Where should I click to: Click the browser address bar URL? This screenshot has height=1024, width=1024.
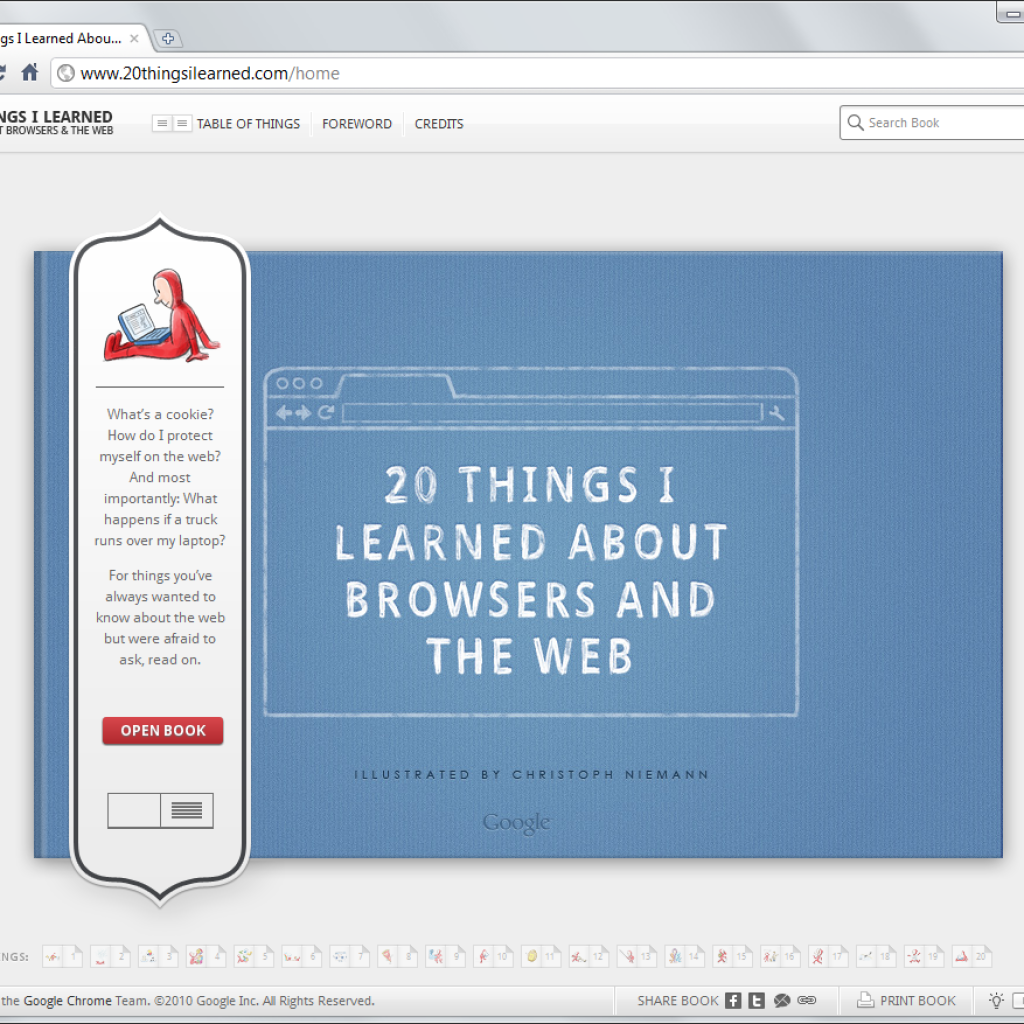[x=210, y=73]
